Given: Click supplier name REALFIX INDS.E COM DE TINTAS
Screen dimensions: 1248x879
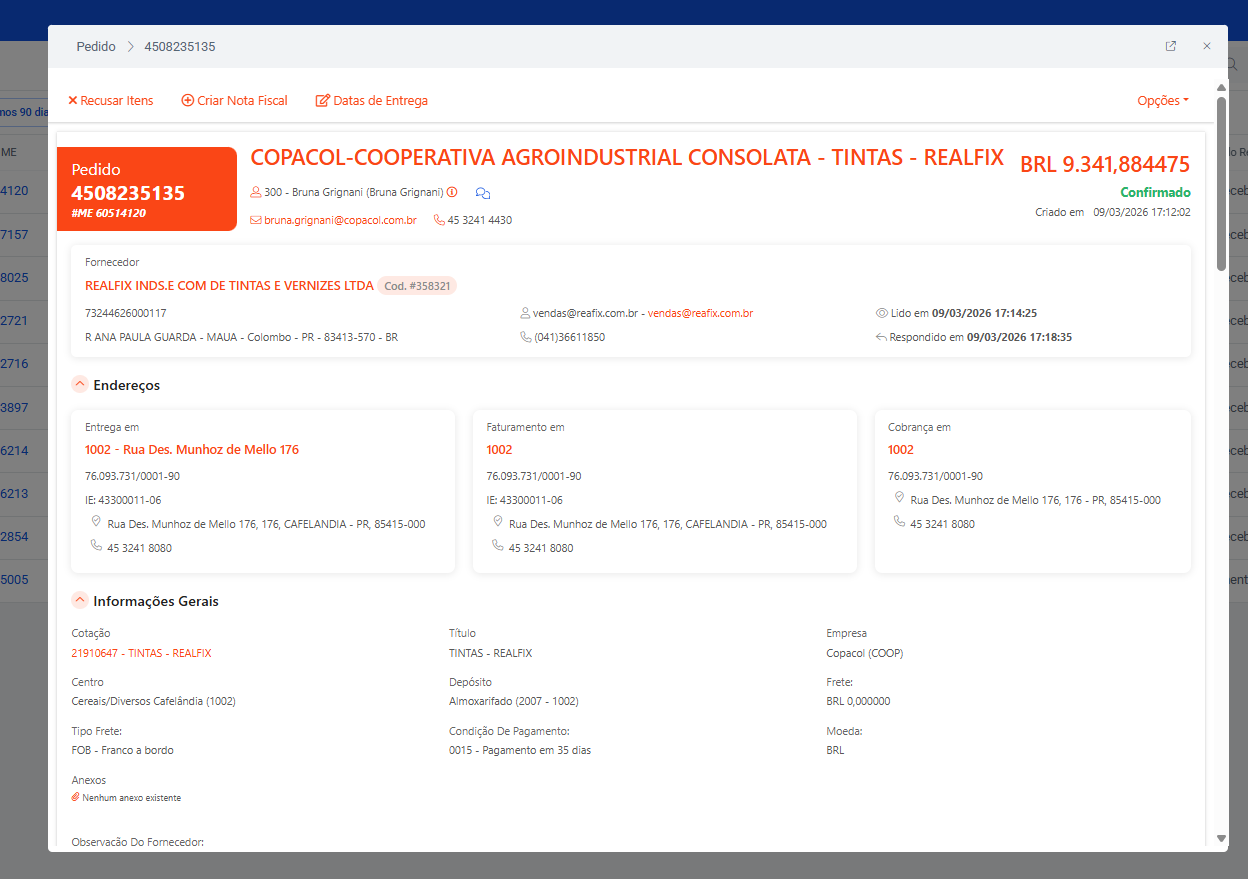Looking at the screenshot, I should [x=229, y=286].
